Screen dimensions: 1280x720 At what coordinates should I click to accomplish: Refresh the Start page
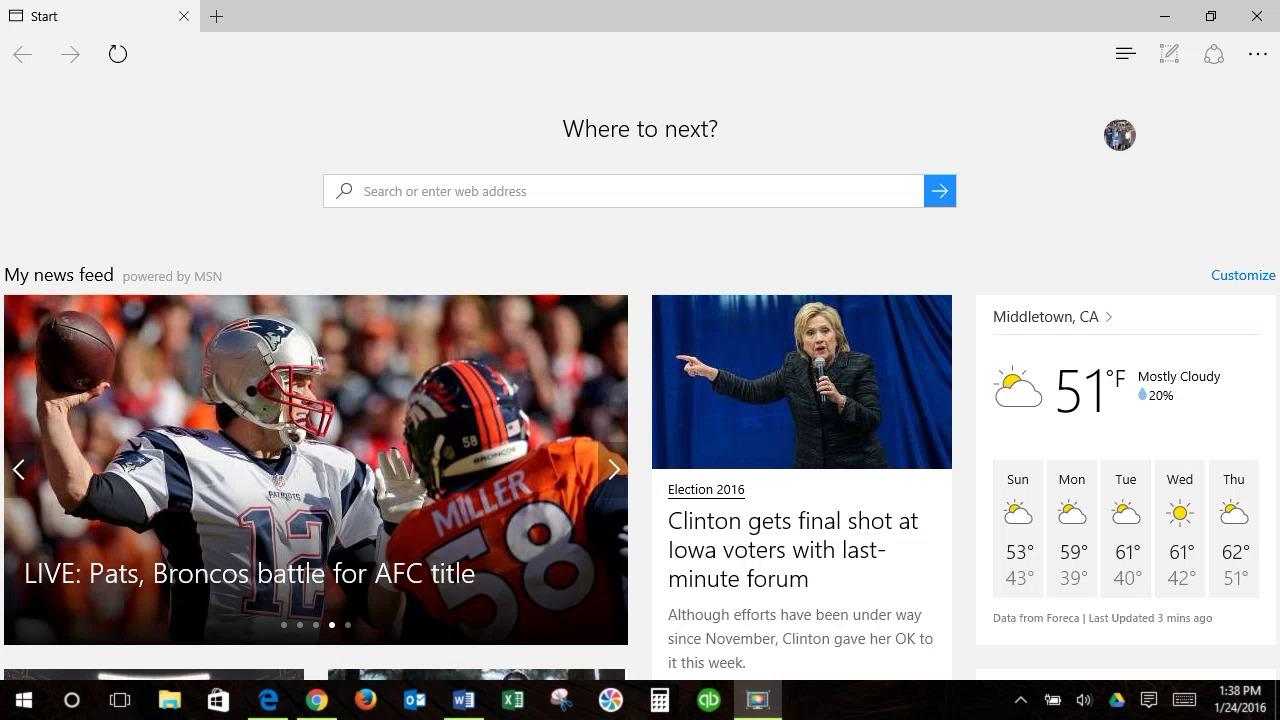click(x=118, y=54)
